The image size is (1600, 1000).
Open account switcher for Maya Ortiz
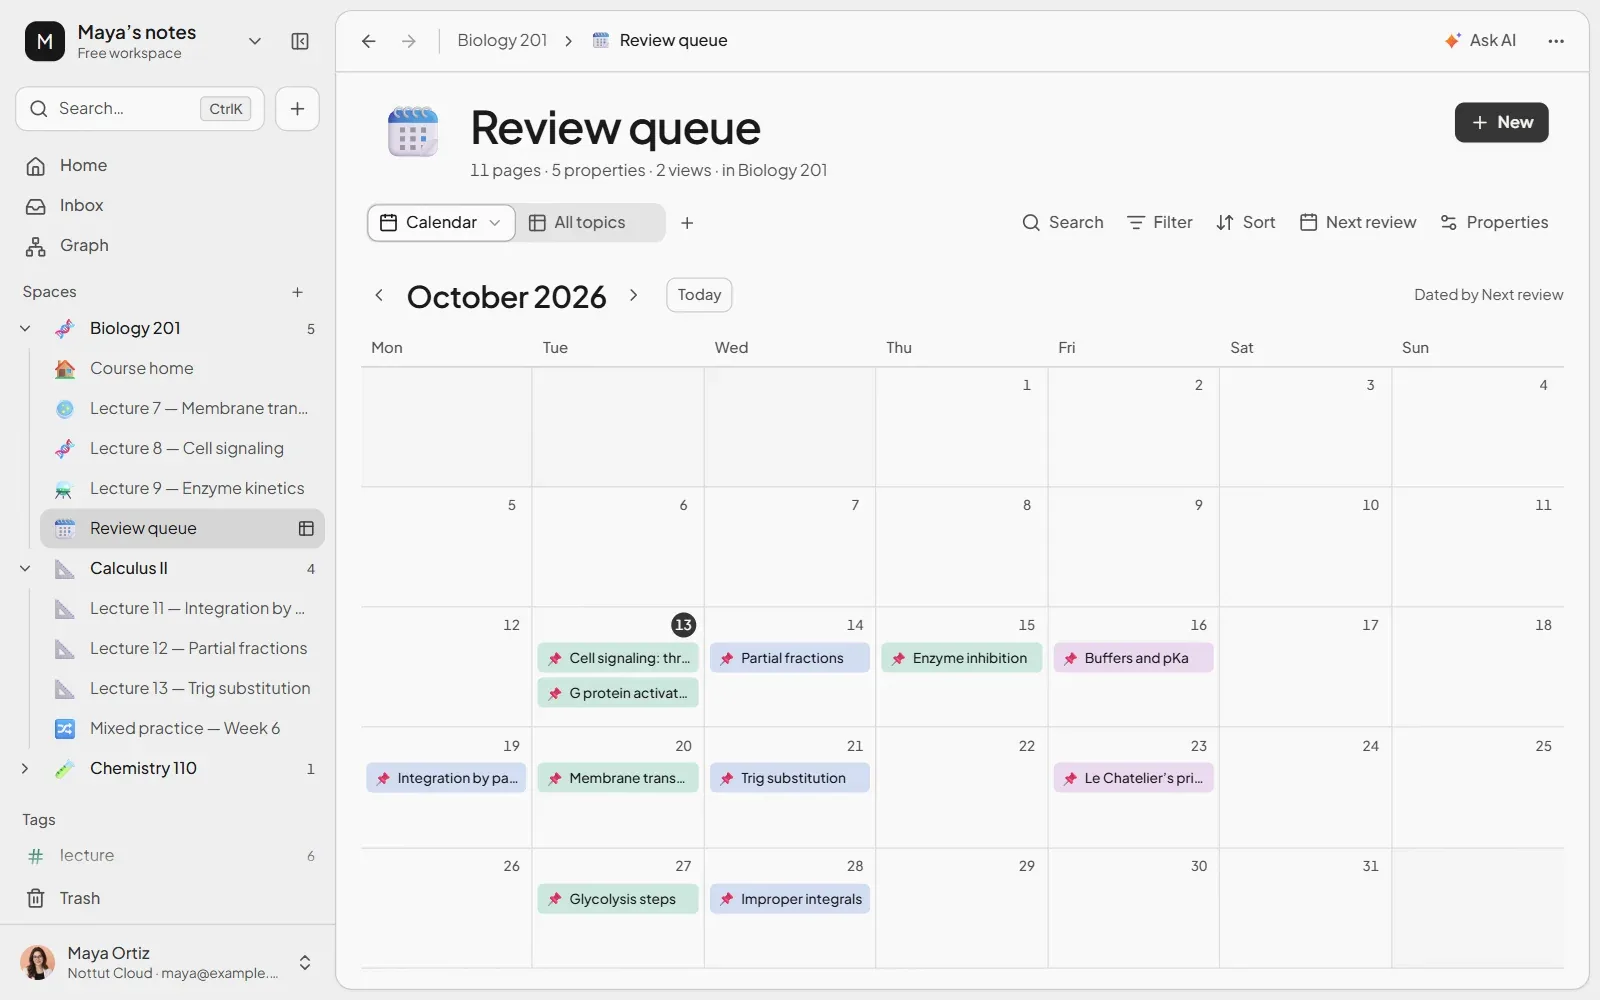[305, 963]
